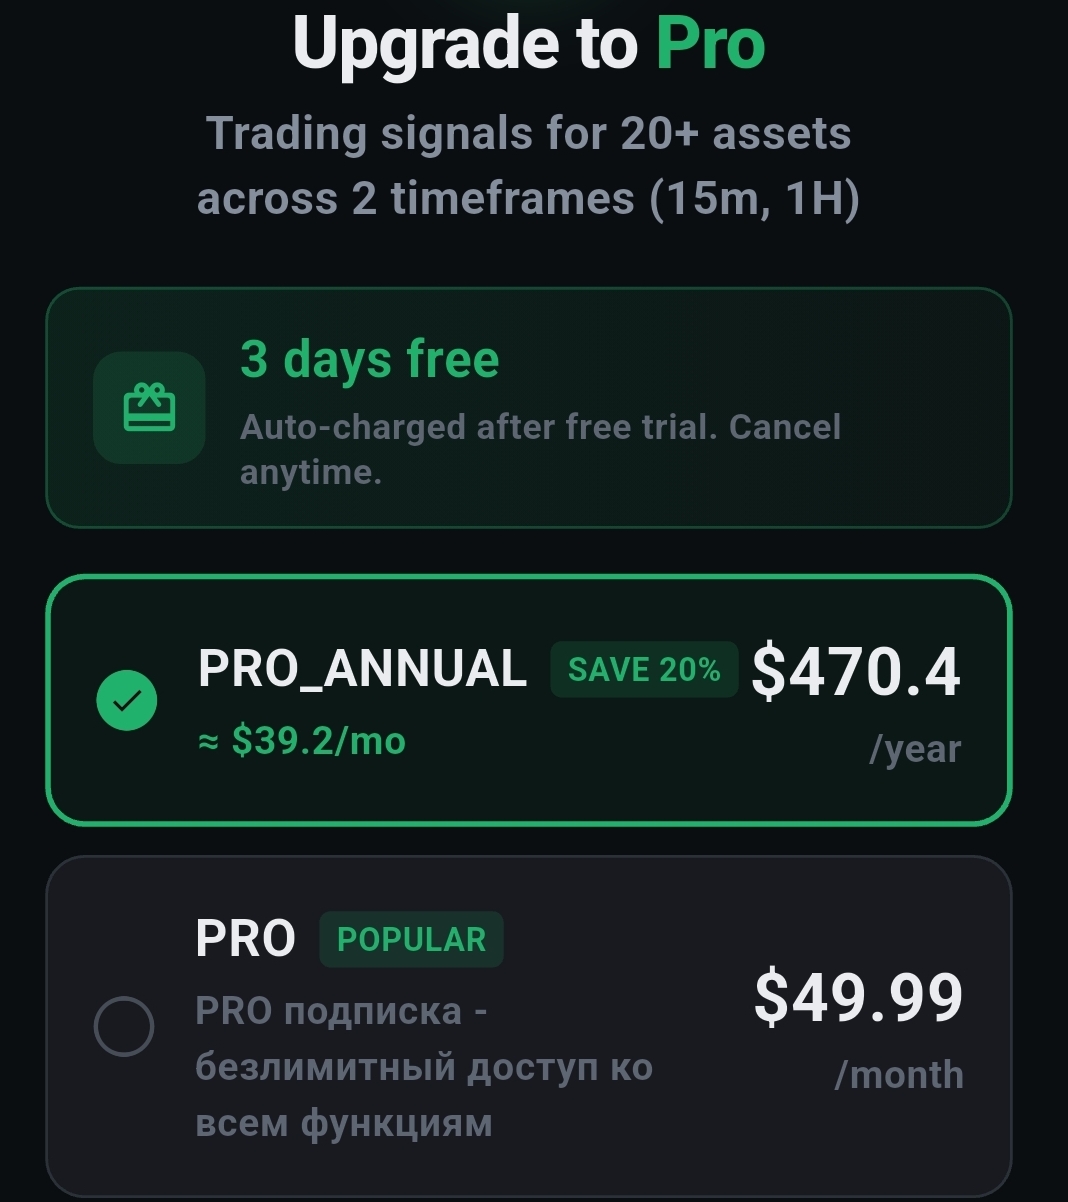Tap the POPULAR badge
1068x1202 pixels.
pyautogui.click(x=411, y=940)
